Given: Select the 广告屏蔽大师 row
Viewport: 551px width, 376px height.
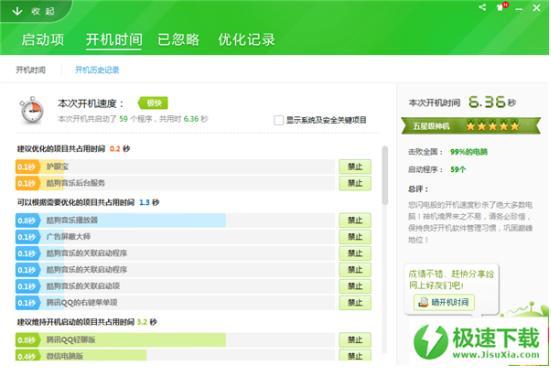Looking at the screenshot, I should [175, 237].
